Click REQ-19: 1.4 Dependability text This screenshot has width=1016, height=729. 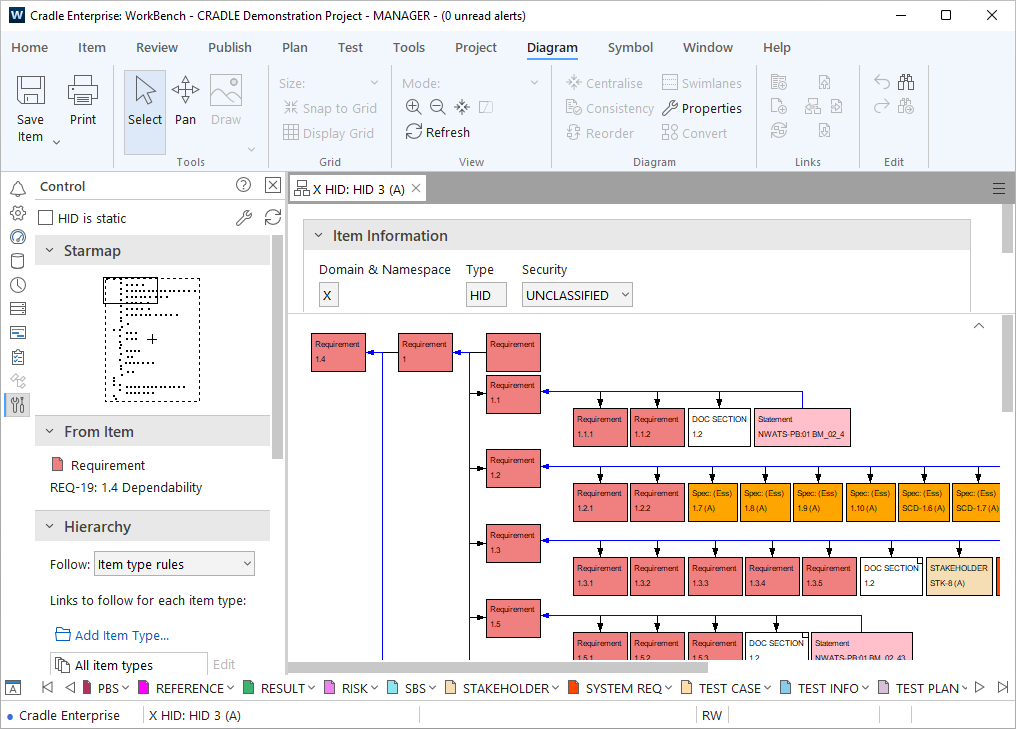click(126, 487)
